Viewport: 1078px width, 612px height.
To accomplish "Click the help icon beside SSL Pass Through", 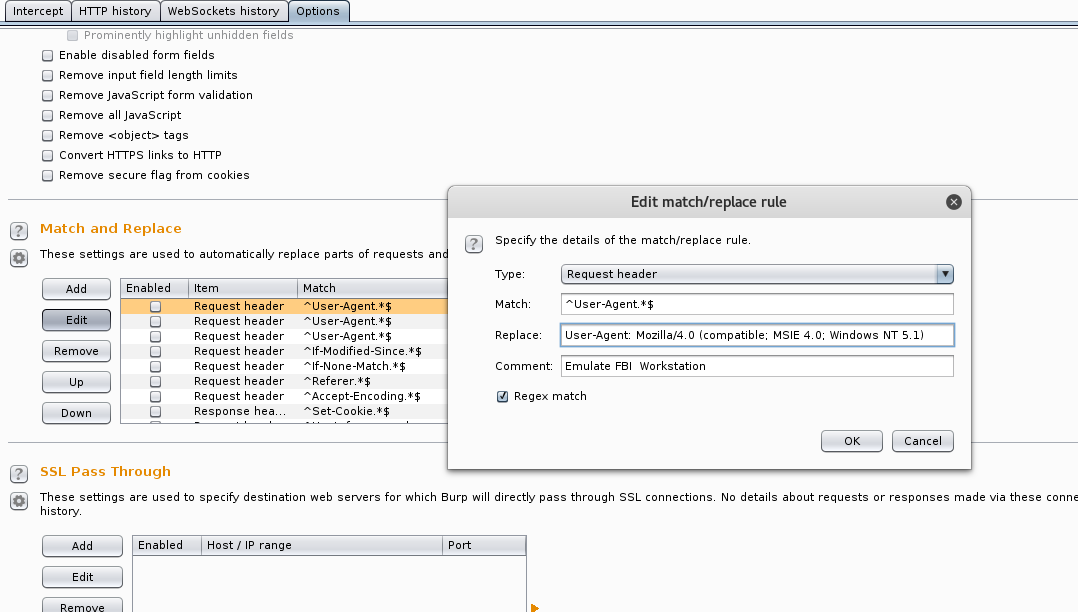I will (18, 474).
